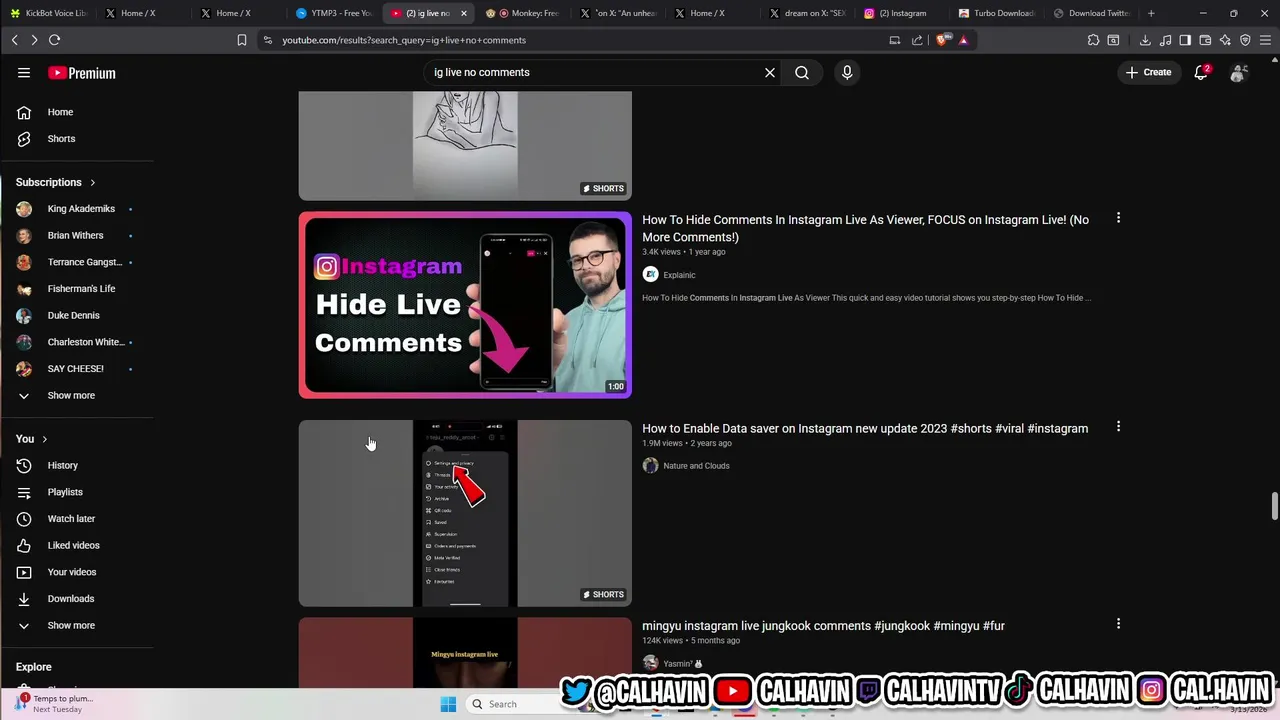Open the Create menu
This screenshot has height=720, width=1280.
(1148, 72)
